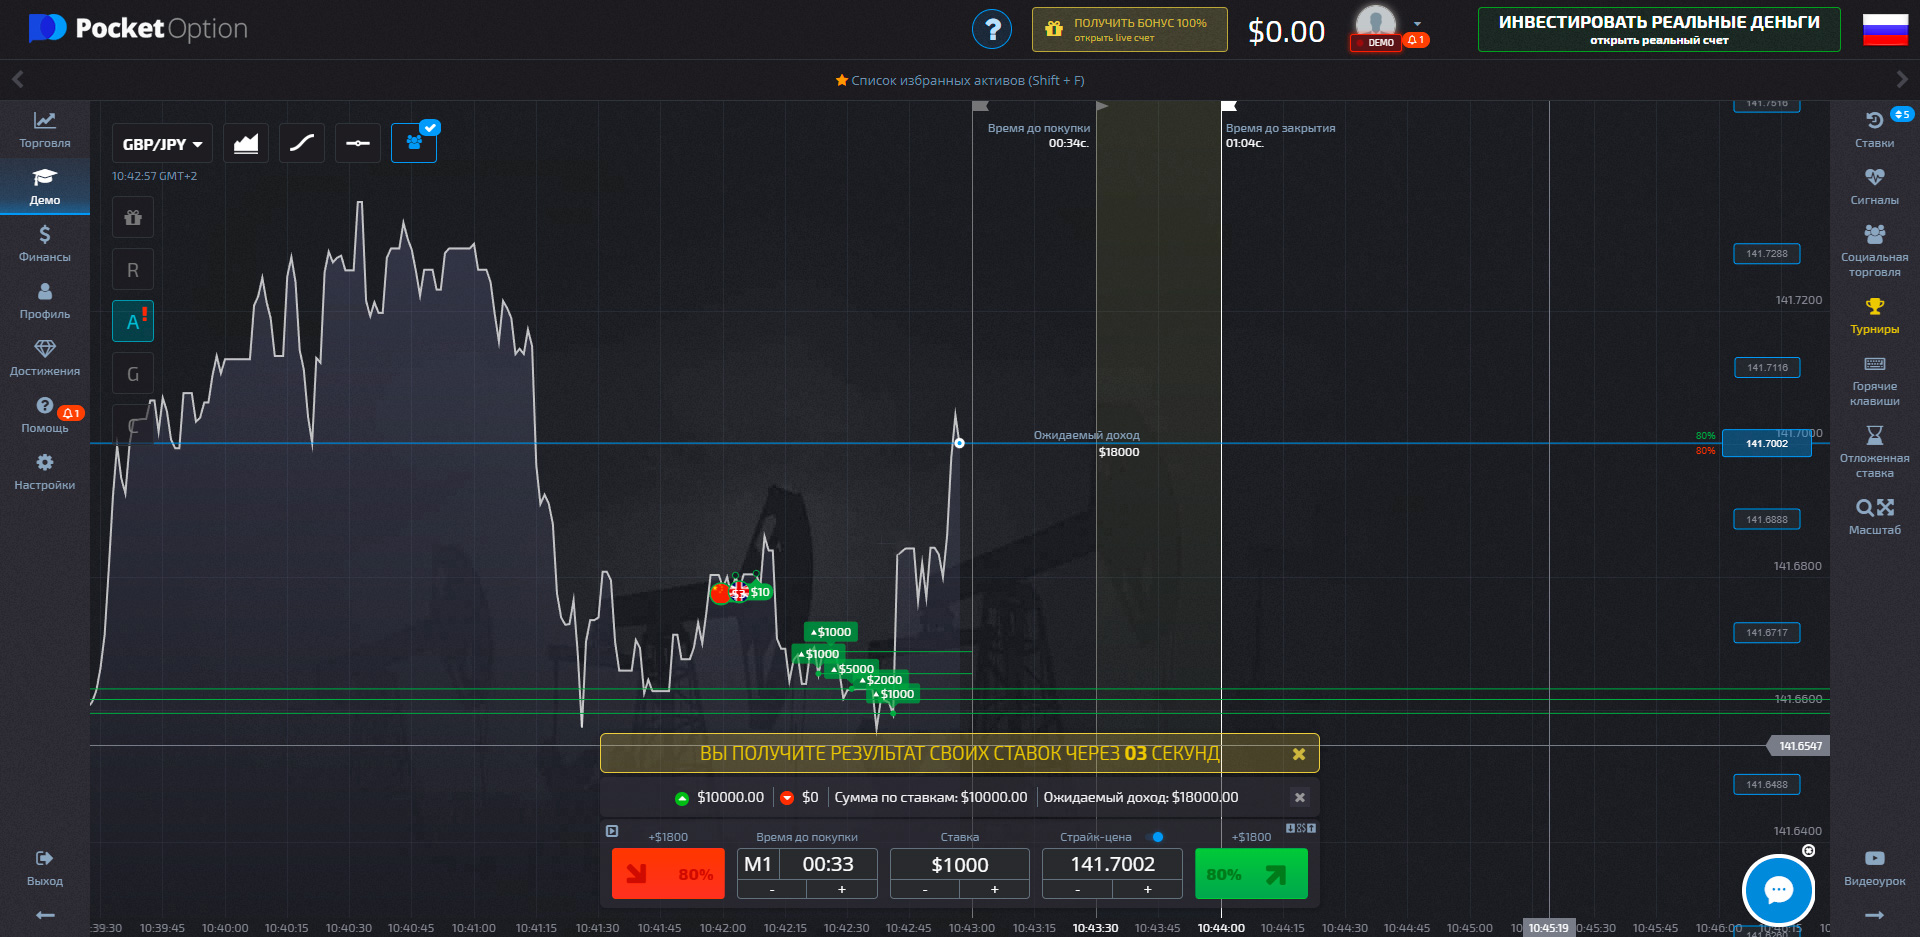Open the Торговля (Trading) sidebar section
Viewport: 1920px width, 937px height.
point(44,129)
